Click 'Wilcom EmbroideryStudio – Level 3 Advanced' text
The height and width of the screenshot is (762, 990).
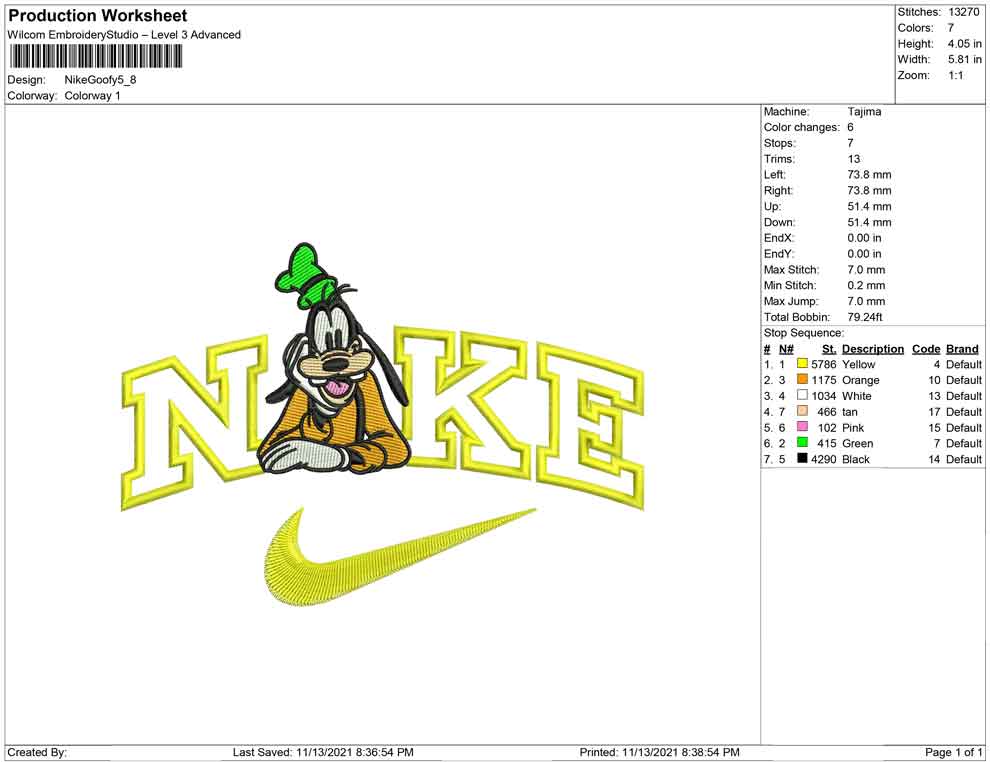[124, 35]
